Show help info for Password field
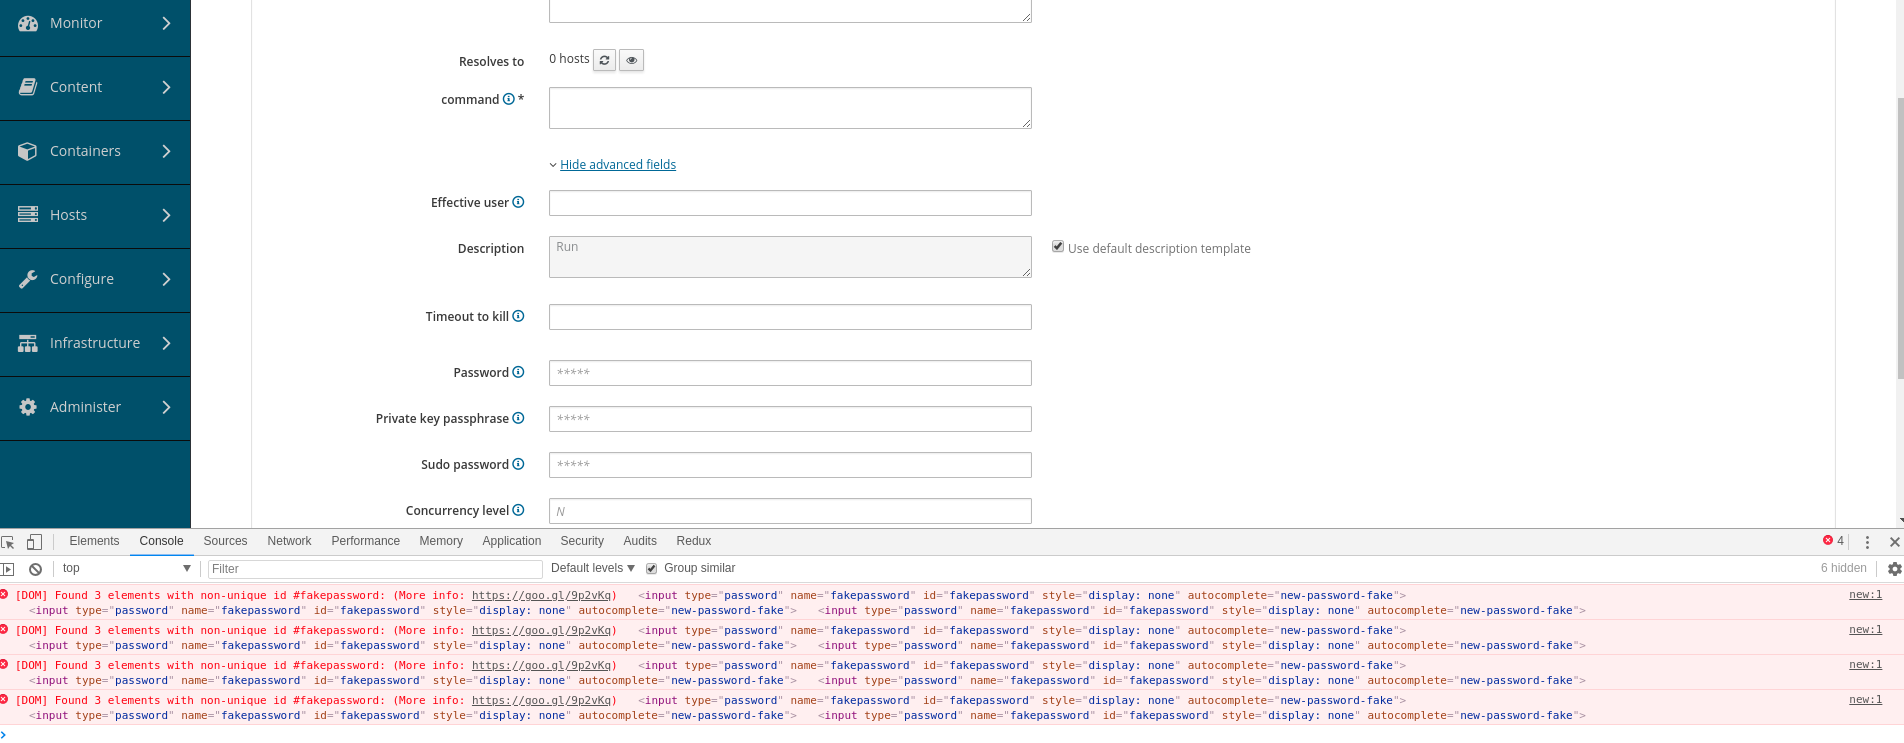 pyautogui.click(x=518, y=372)
